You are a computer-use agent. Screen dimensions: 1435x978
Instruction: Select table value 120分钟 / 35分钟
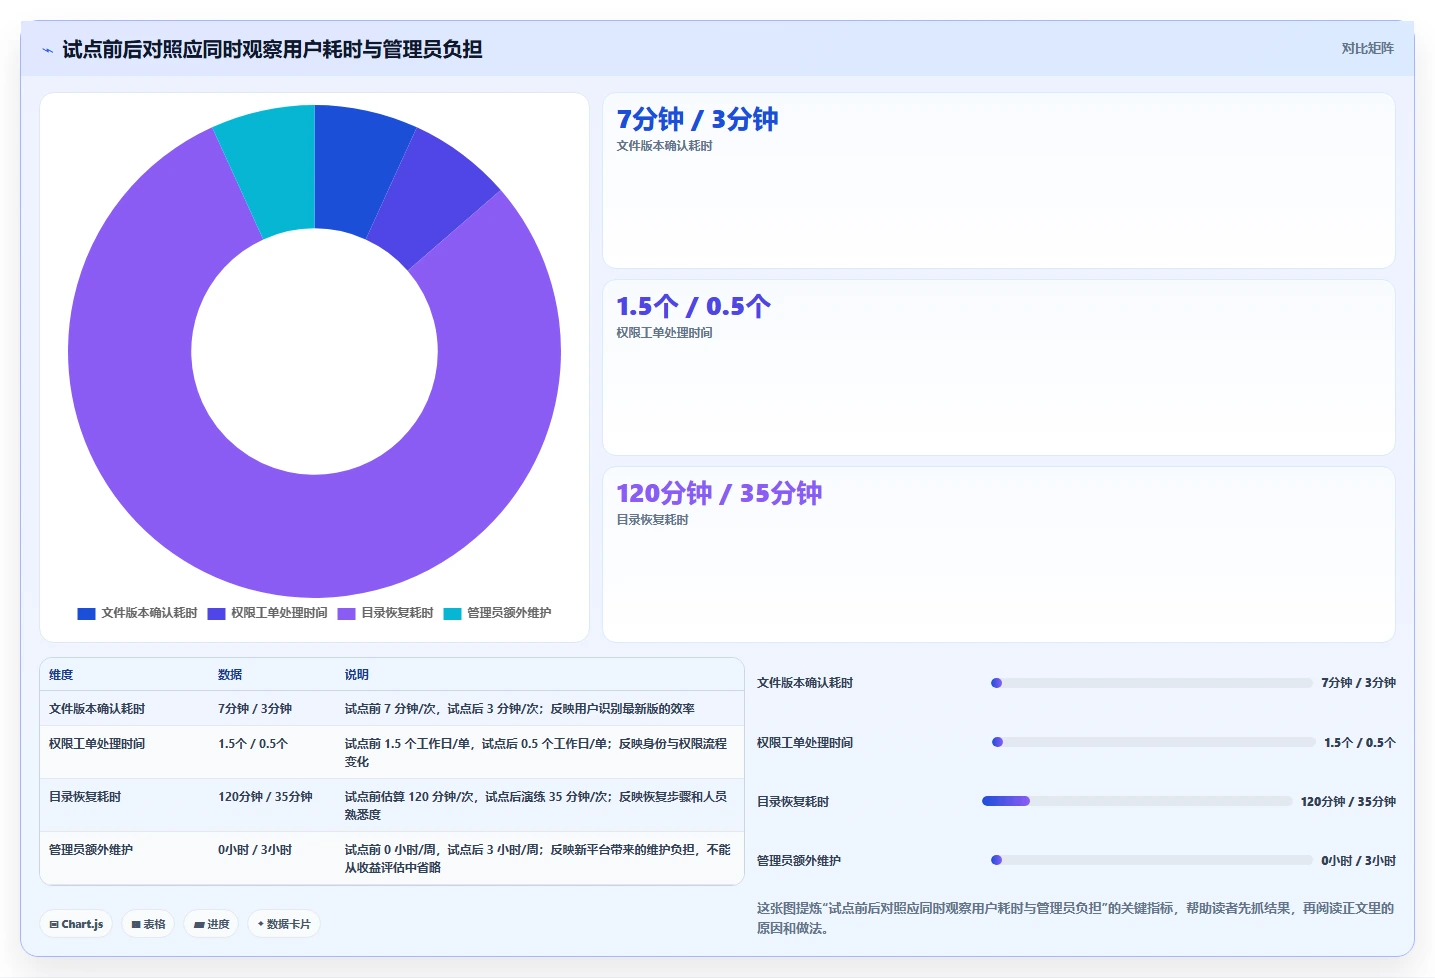coord(265,797)
